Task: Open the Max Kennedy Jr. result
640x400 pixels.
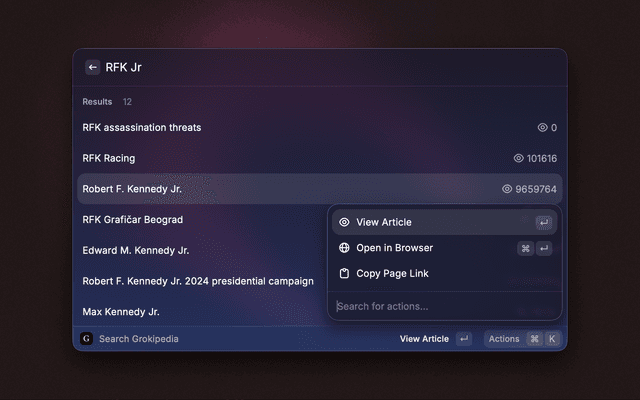Action: [x=121, y=311]
